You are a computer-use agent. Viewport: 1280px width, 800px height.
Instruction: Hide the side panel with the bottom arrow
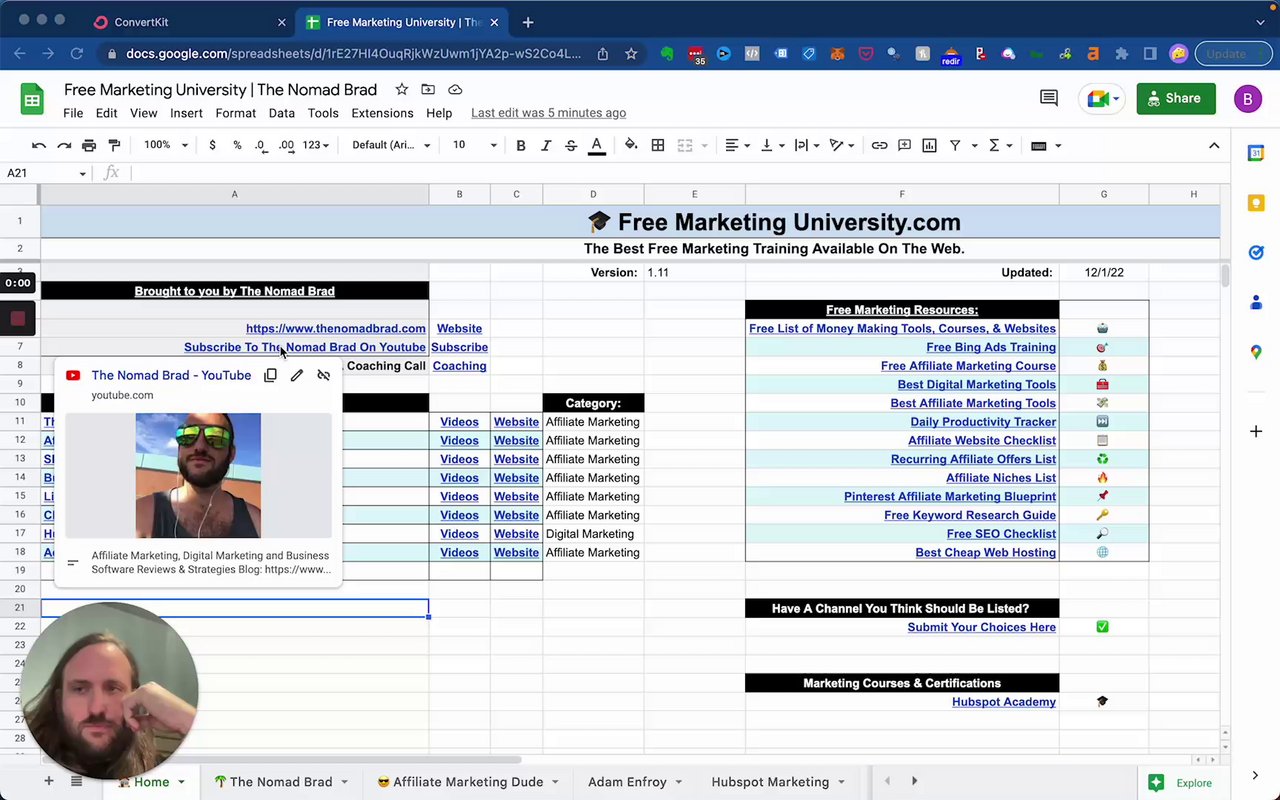click(x=1255, y=775)
